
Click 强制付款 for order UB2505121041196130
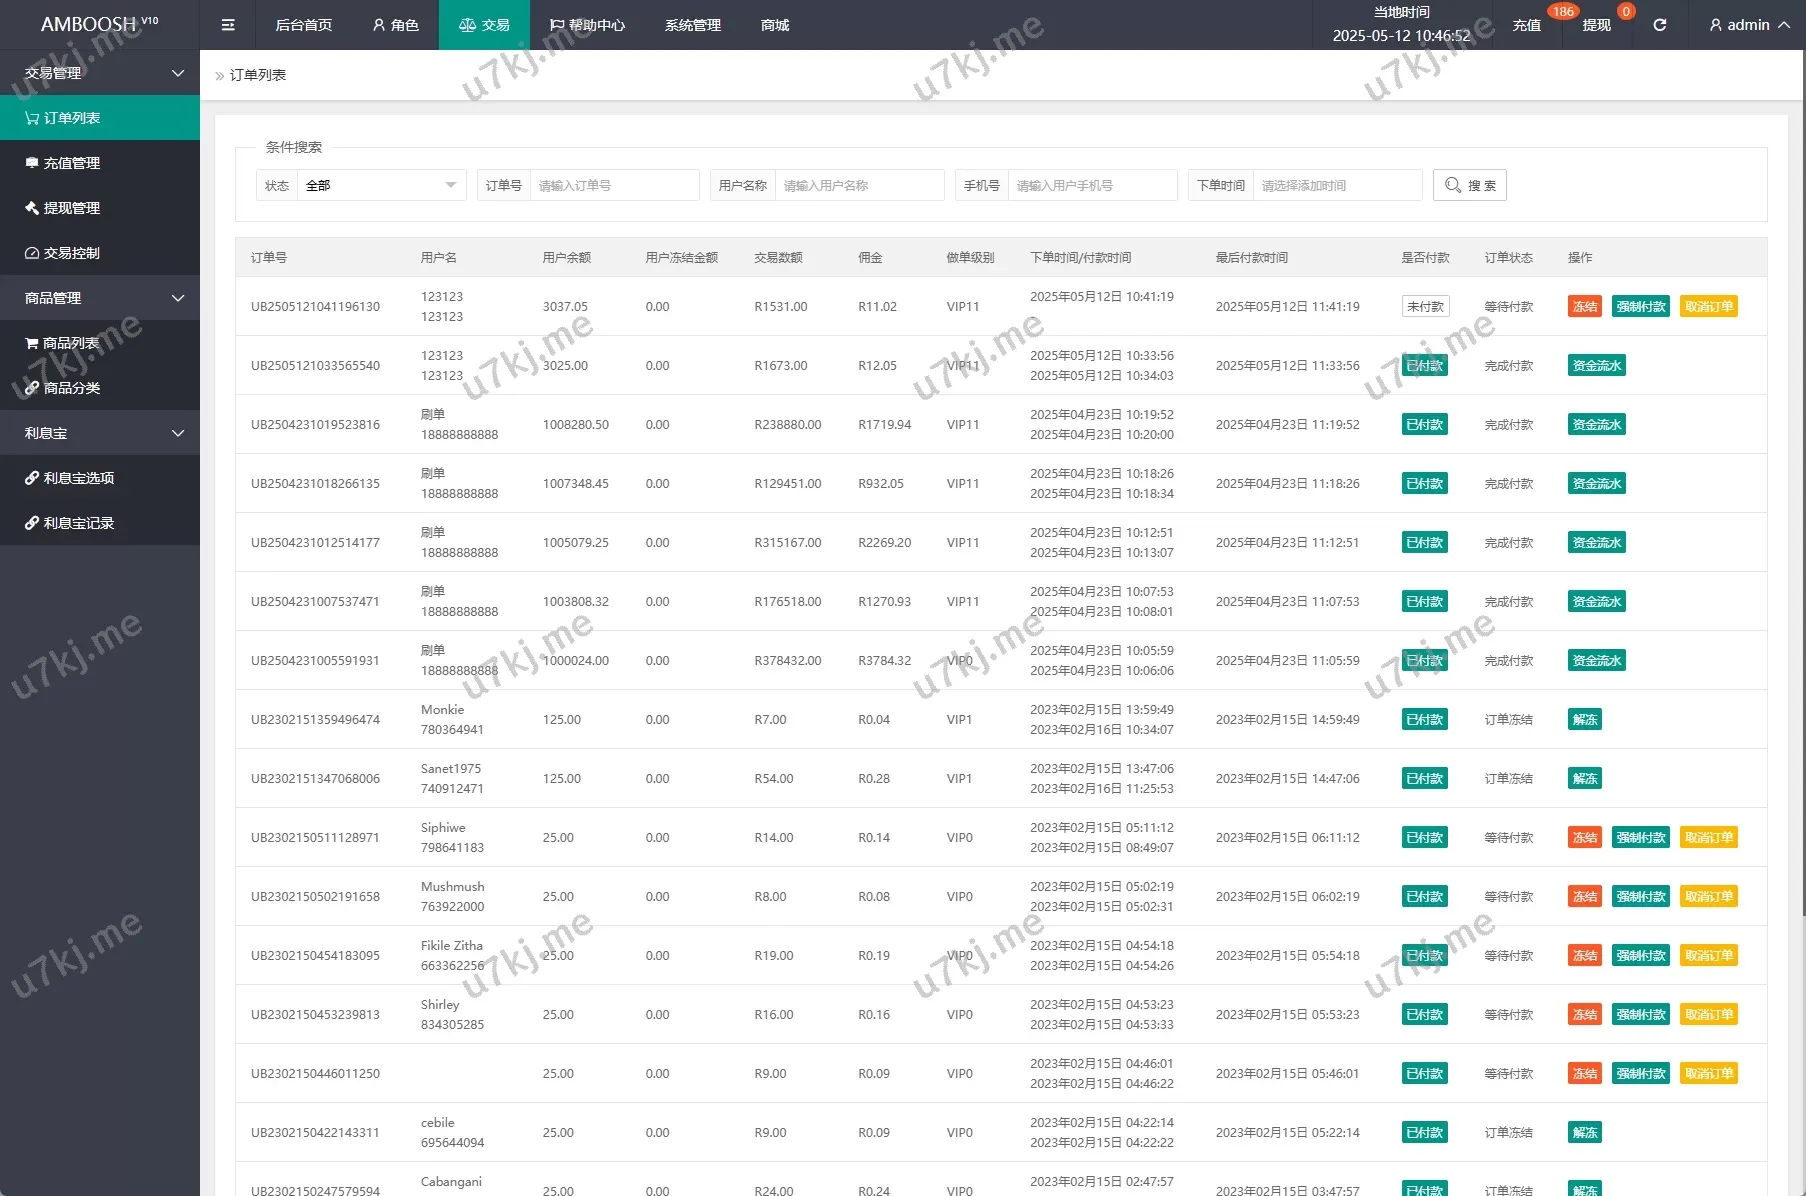(1640, 307)
